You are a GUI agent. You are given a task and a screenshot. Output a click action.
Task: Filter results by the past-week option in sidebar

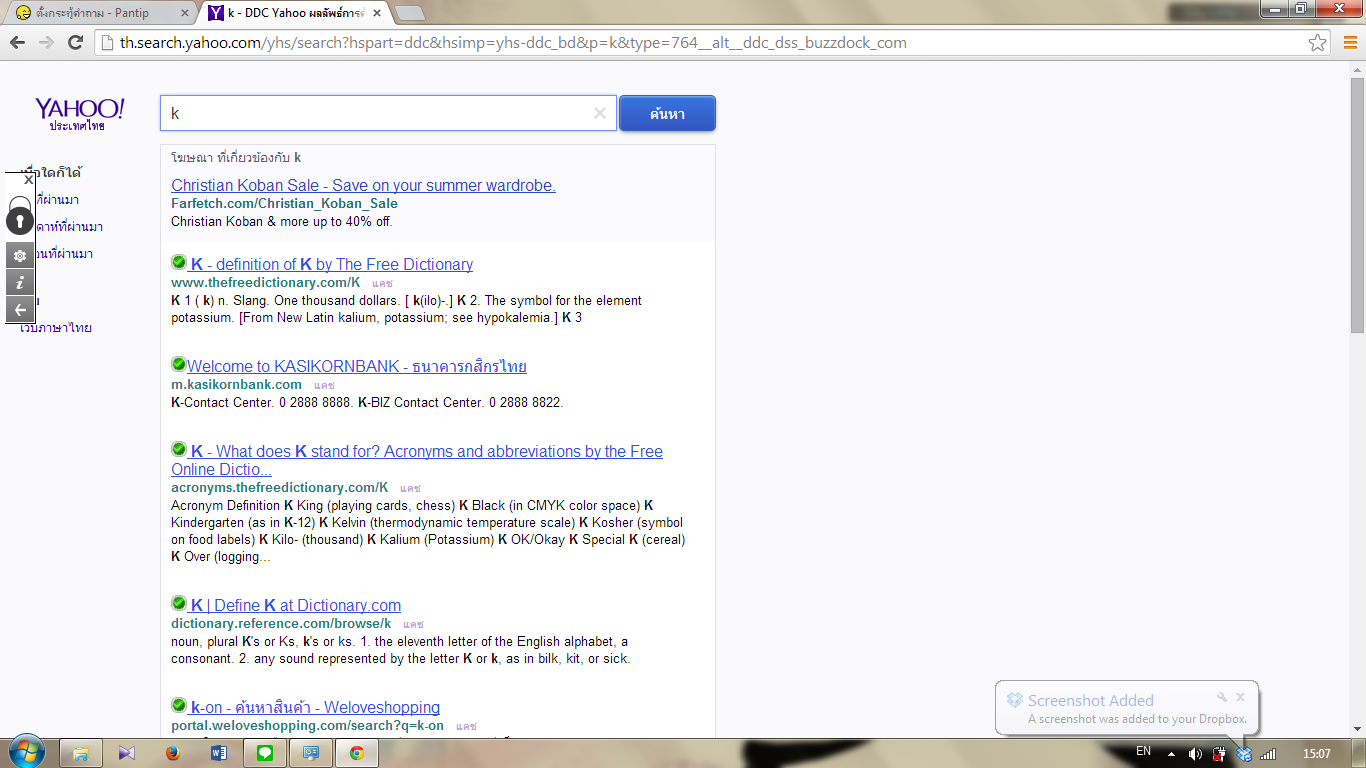pyautogui.click(x=70, y=227)
